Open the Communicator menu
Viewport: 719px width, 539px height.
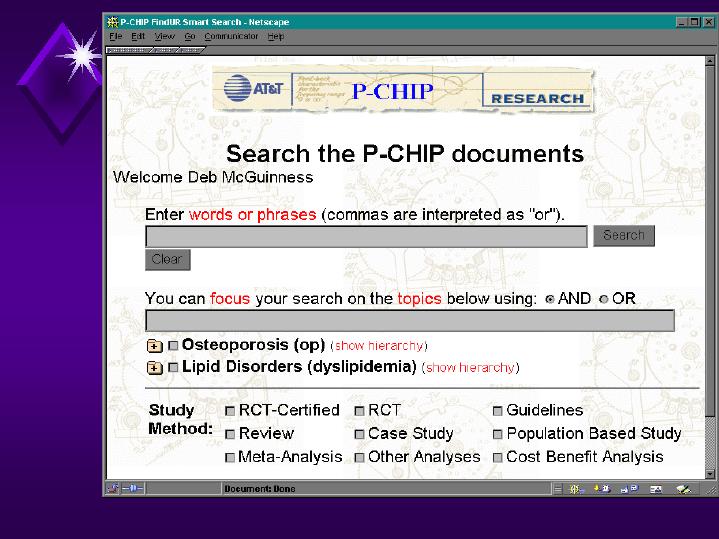231,36
